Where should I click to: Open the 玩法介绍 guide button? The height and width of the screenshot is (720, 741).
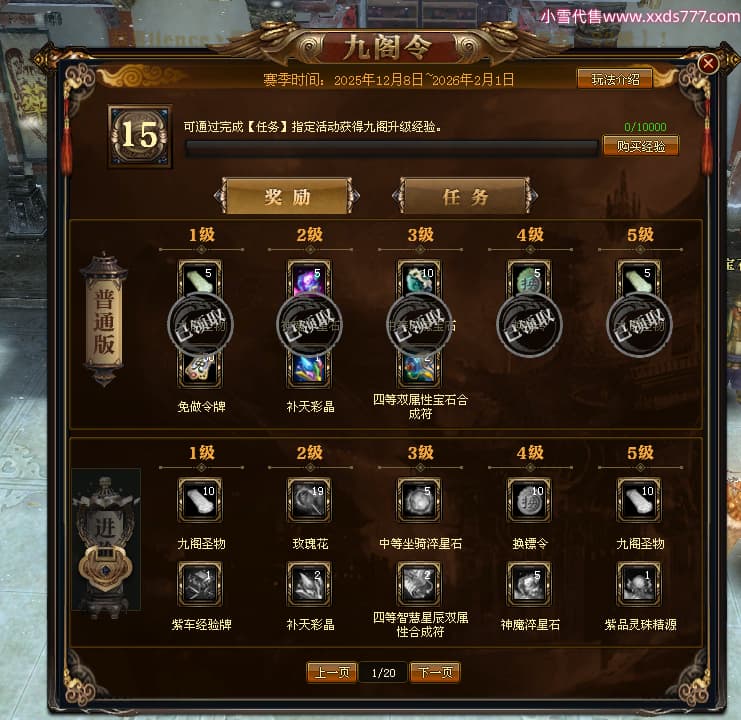(615, 79)
